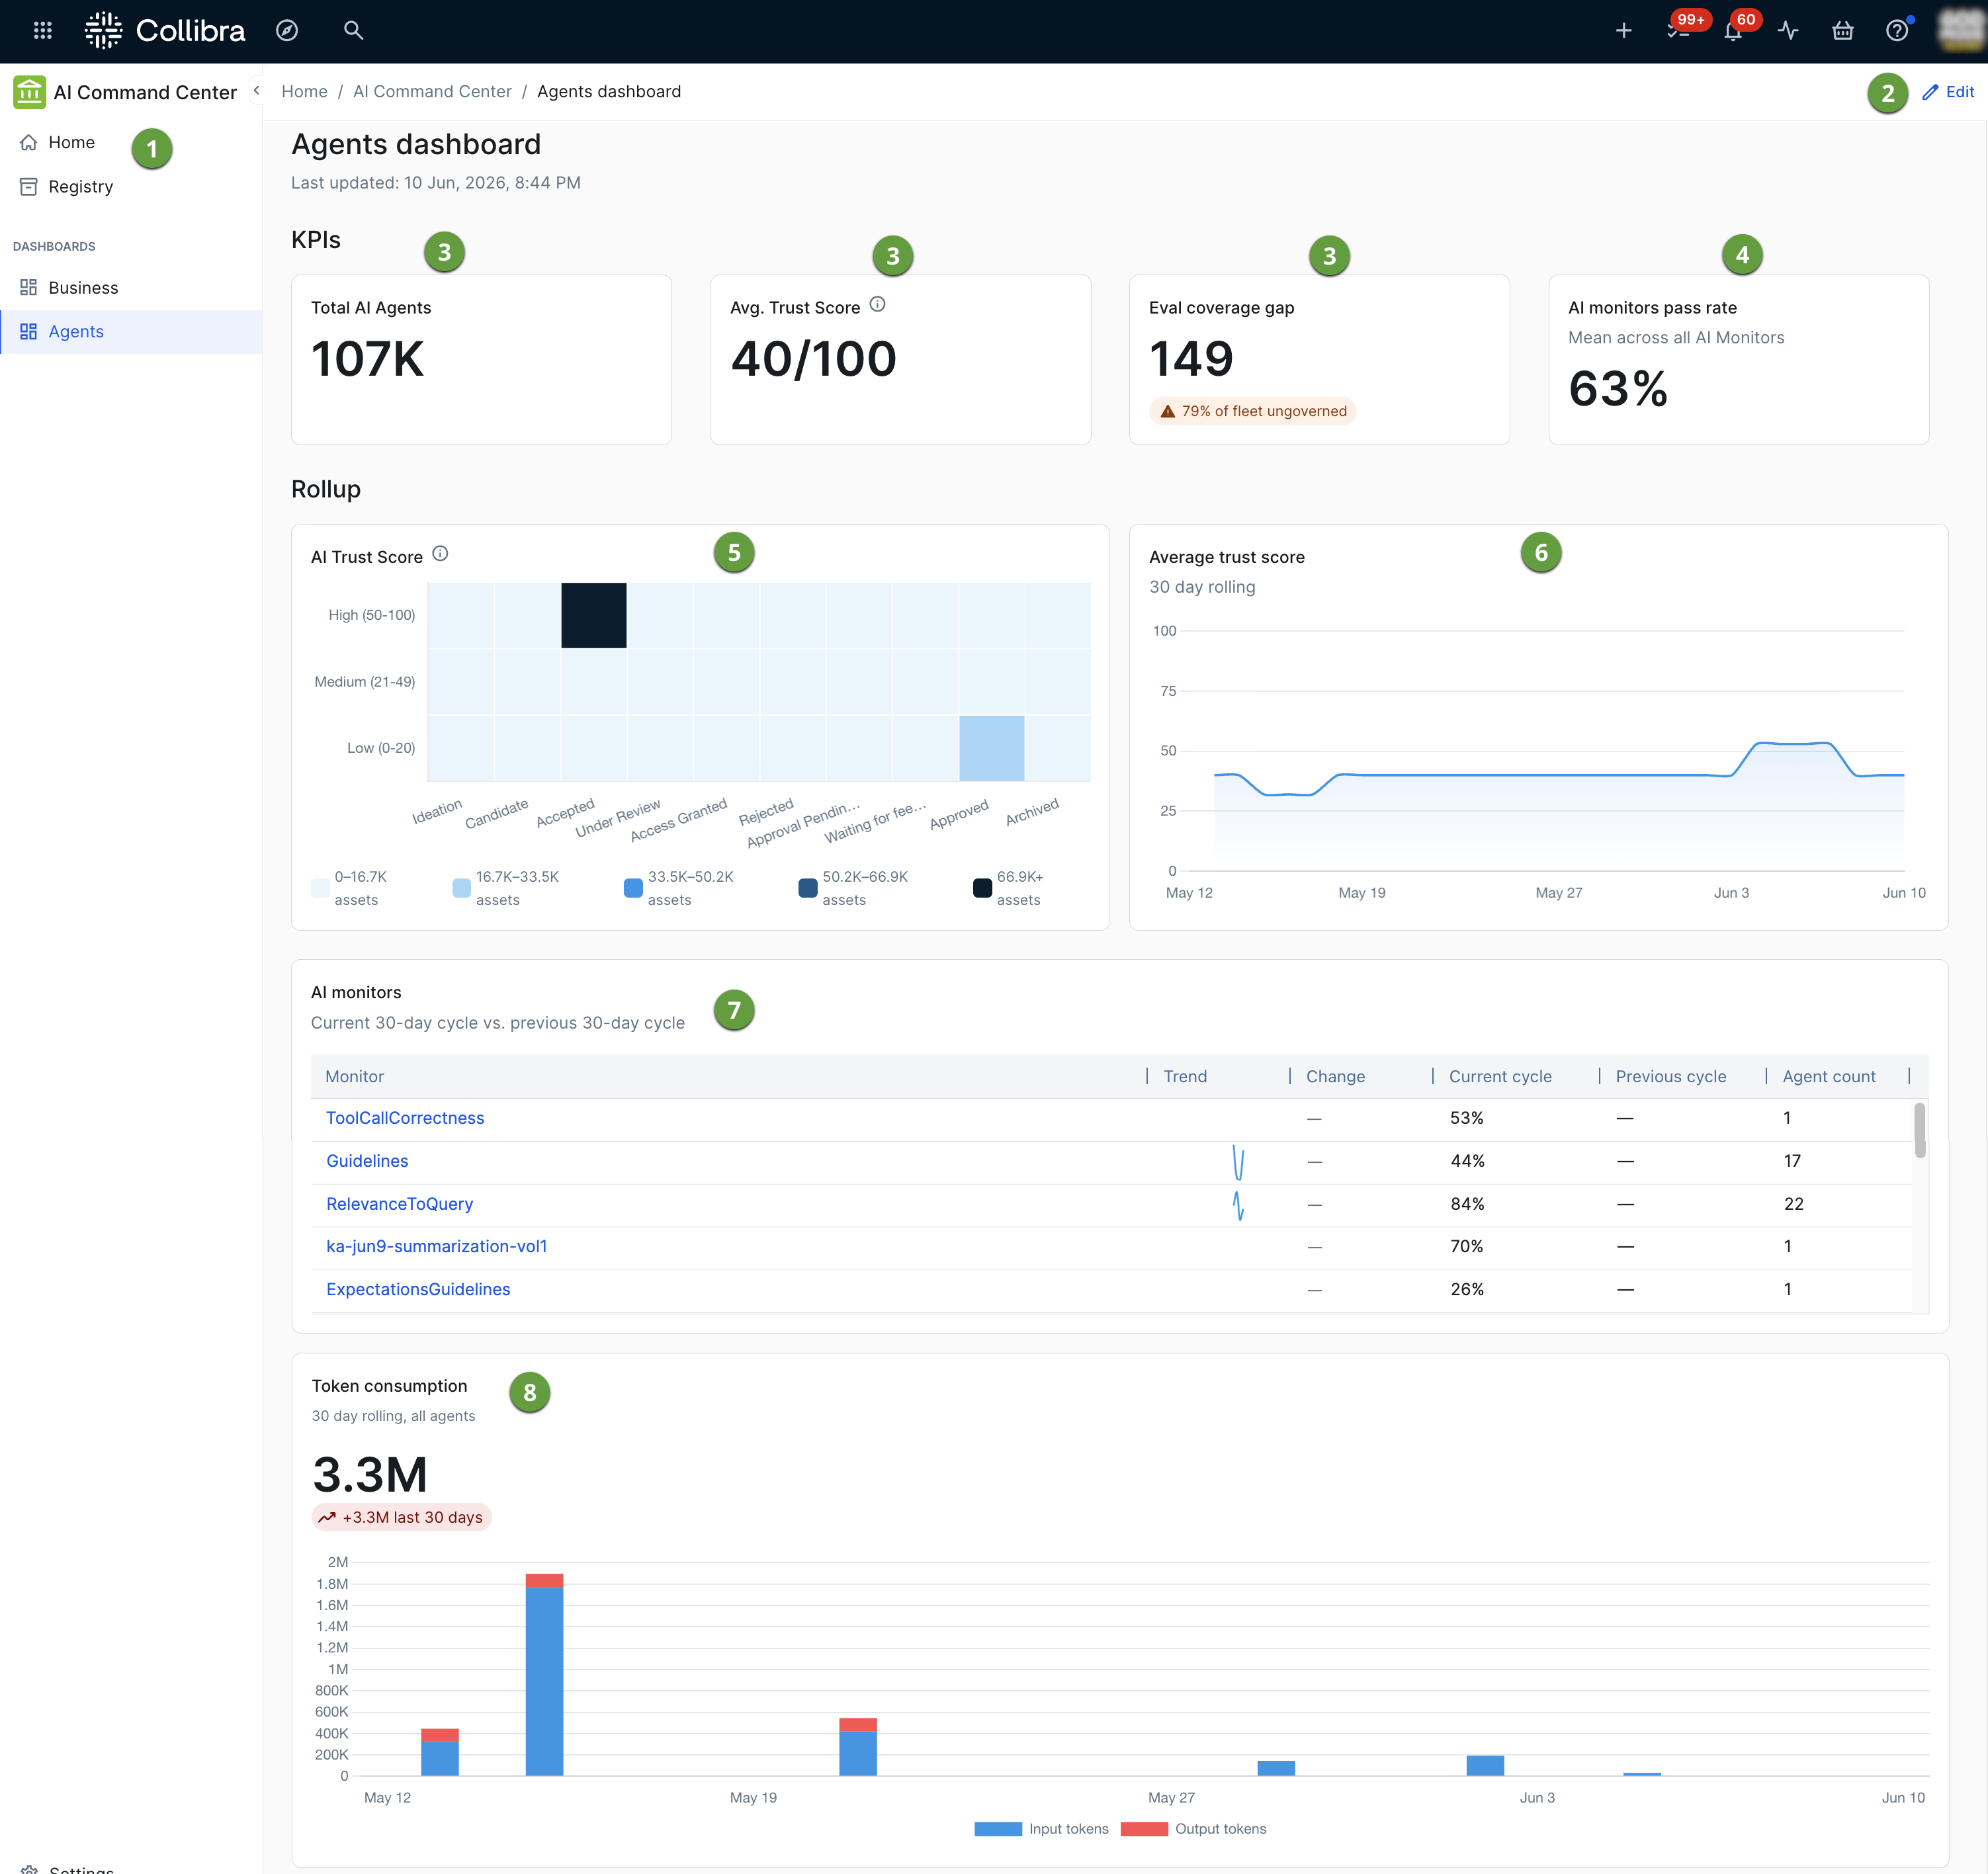The image size is (1988, 1874).
Task: Open the tasks icon with 99+ badge
Action: (1680, 31)
